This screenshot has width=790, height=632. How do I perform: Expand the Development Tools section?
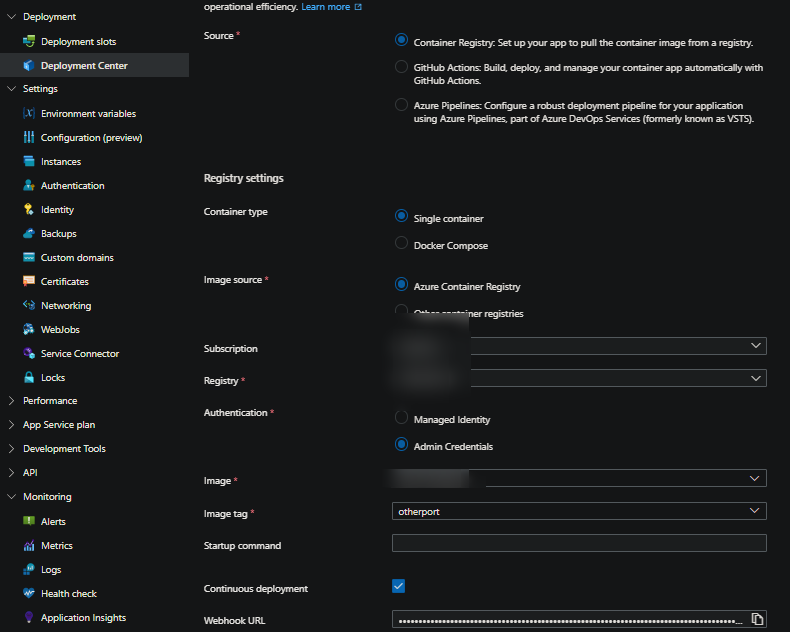[x=12, y=449]
